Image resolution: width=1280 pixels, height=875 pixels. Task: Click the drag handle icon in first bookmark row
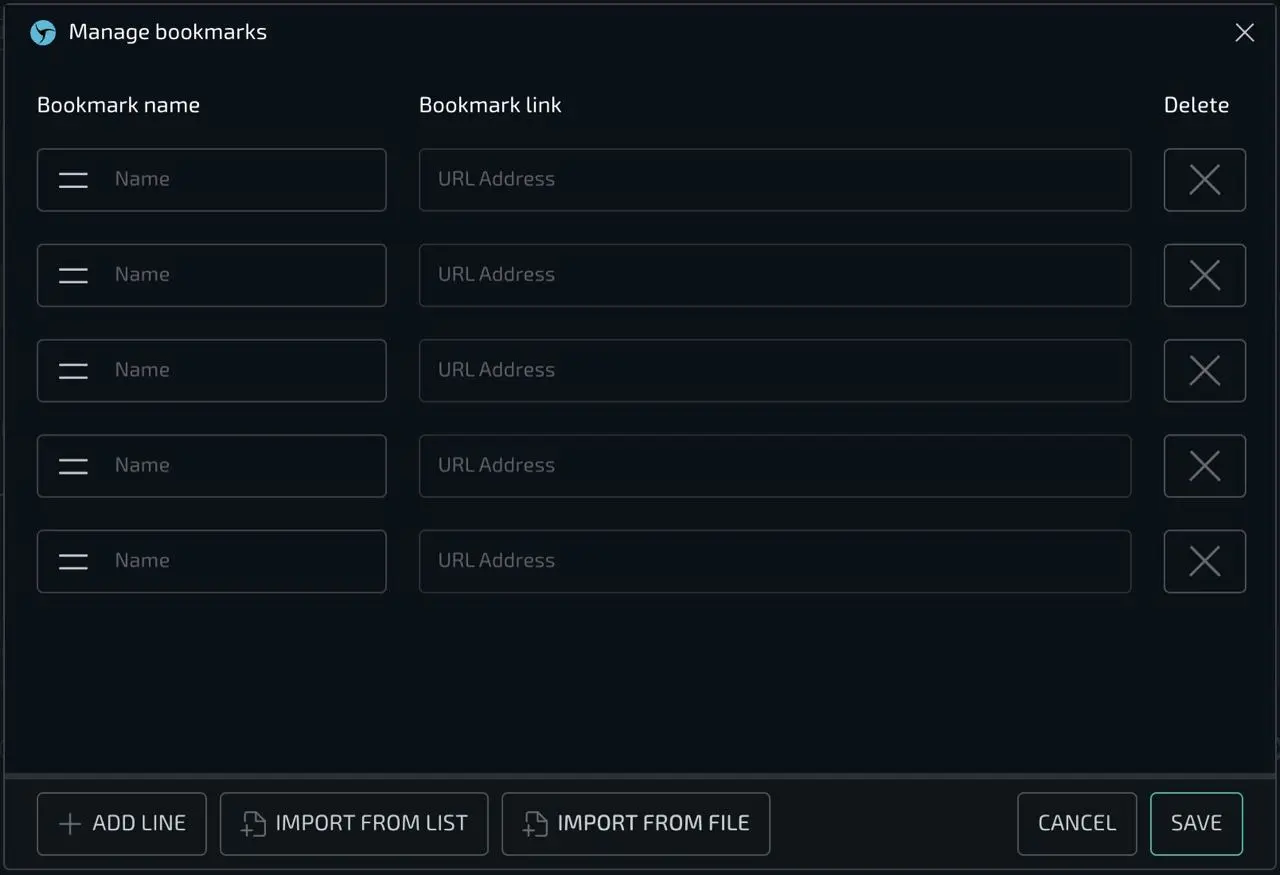pyautogui.click(x=73, y=180)
